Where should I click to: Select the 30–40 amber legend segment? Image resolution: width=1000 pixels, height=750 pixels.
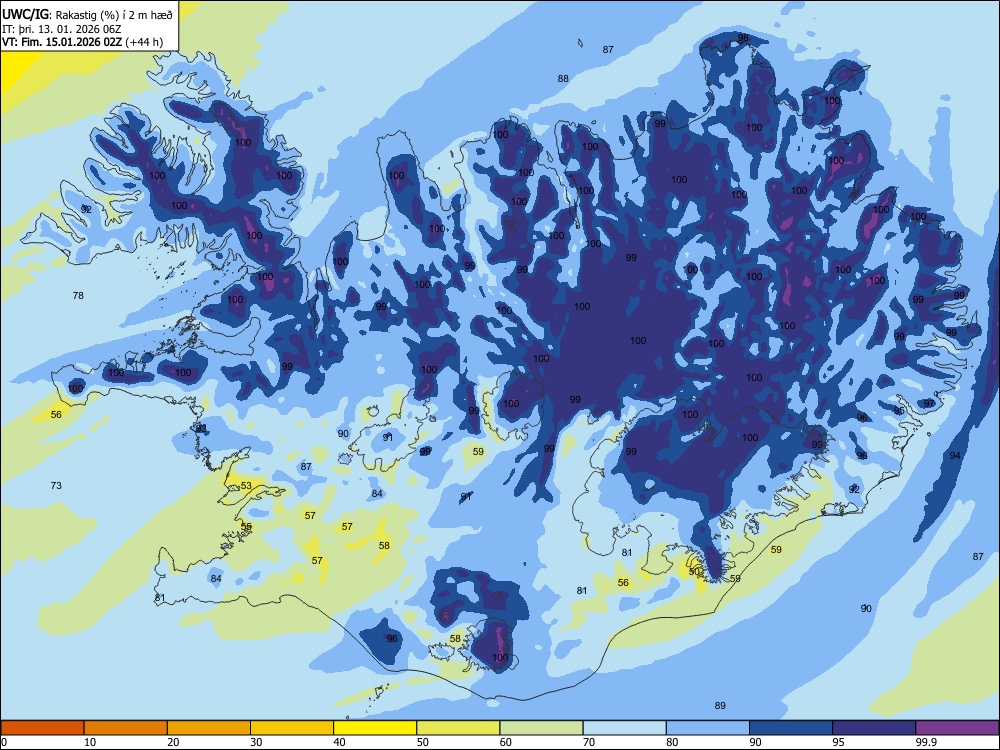tap(292, 728)
